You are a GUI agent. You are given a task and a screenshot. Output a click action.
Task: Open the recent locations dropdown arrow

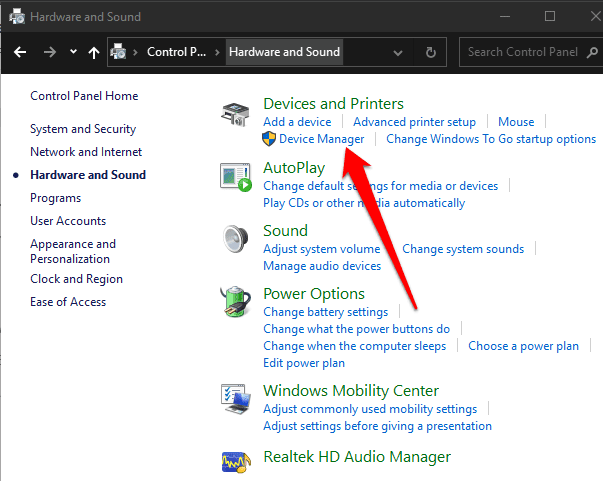click(74, 52)
